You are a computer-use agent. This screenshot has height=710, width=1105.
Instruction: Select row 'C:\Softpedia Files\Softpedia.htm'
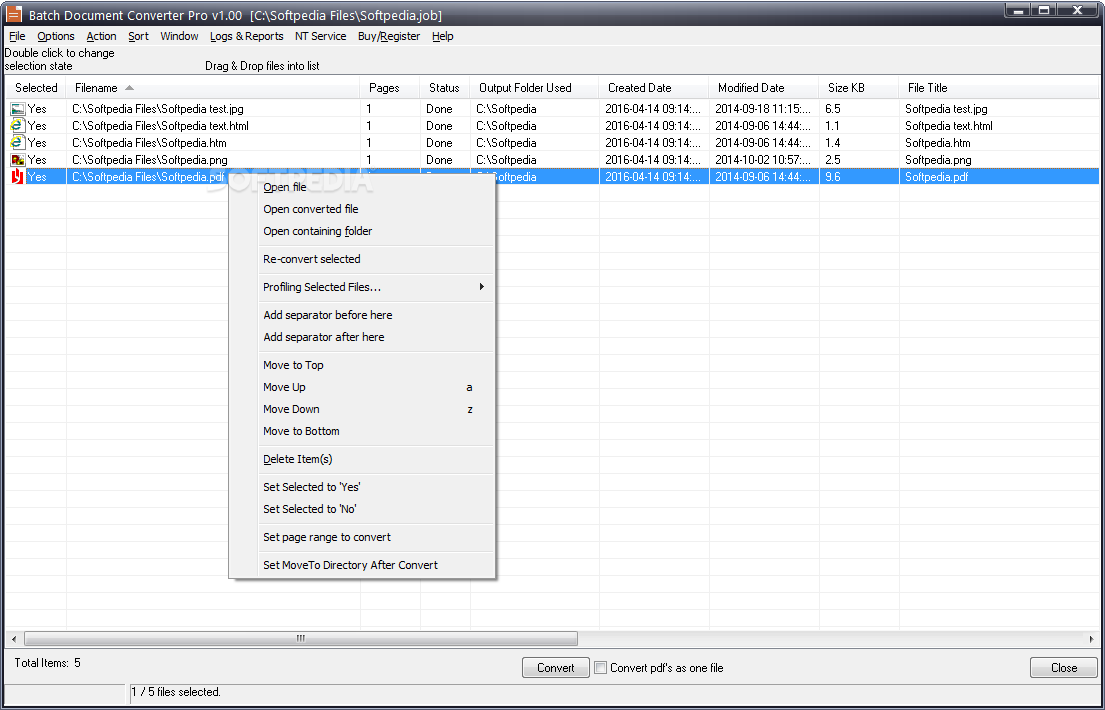tap(552, 142)
